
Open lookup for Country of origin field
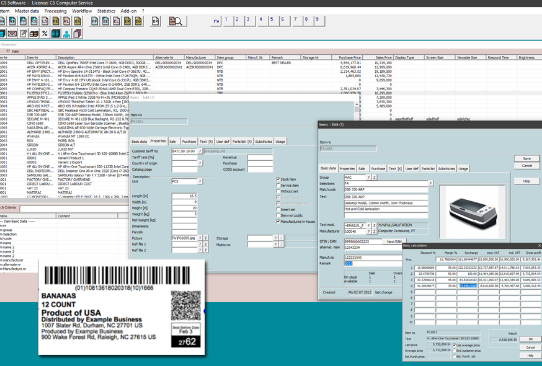coord(200,163)
